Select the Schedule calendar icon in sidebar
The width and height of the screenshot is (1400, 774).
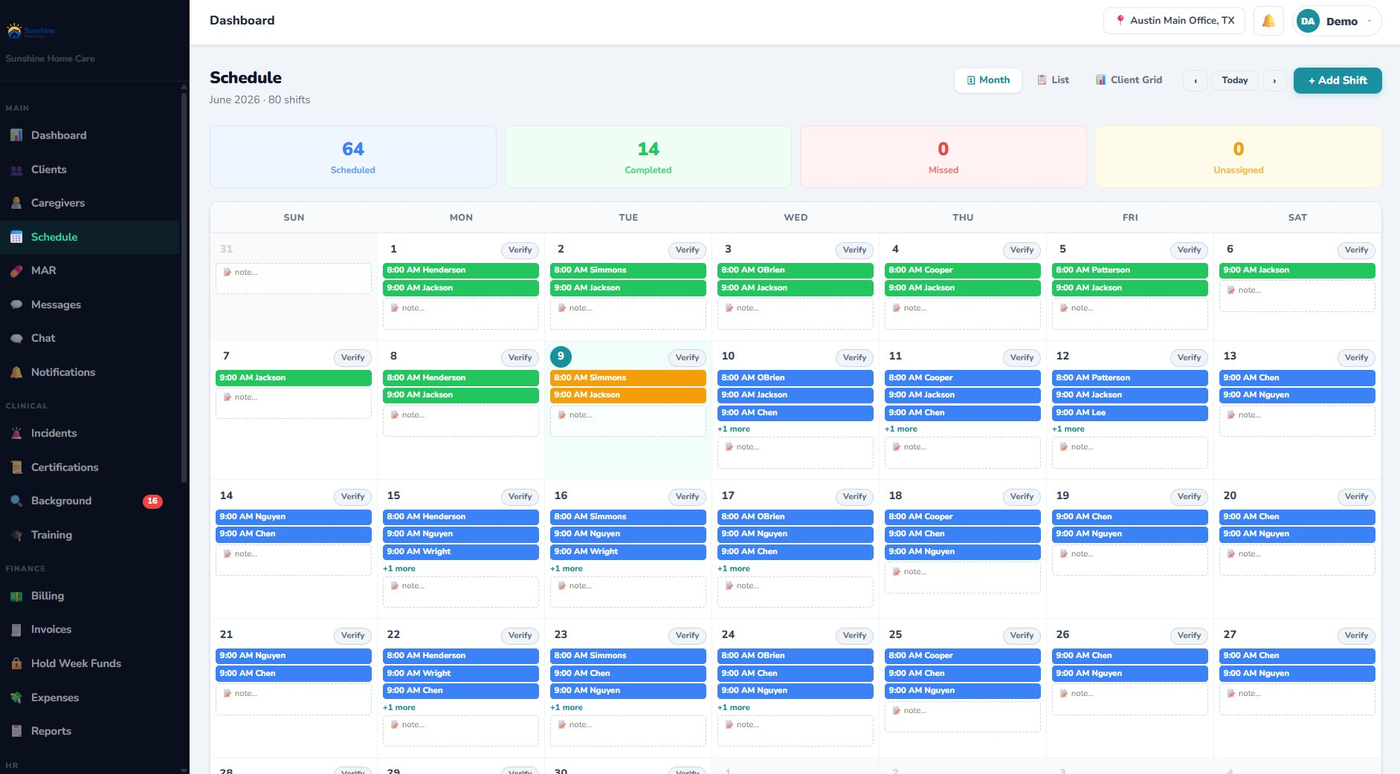(16, 237)
